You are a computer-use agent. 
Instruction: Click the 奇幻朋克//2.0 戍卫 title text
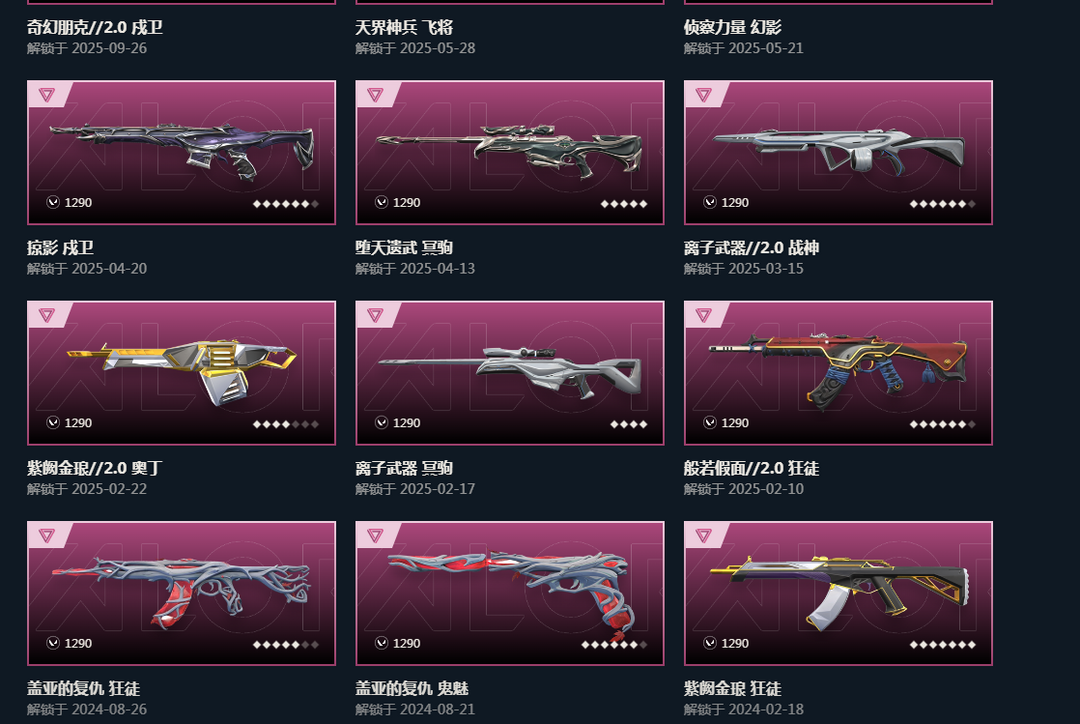(95, 28)
